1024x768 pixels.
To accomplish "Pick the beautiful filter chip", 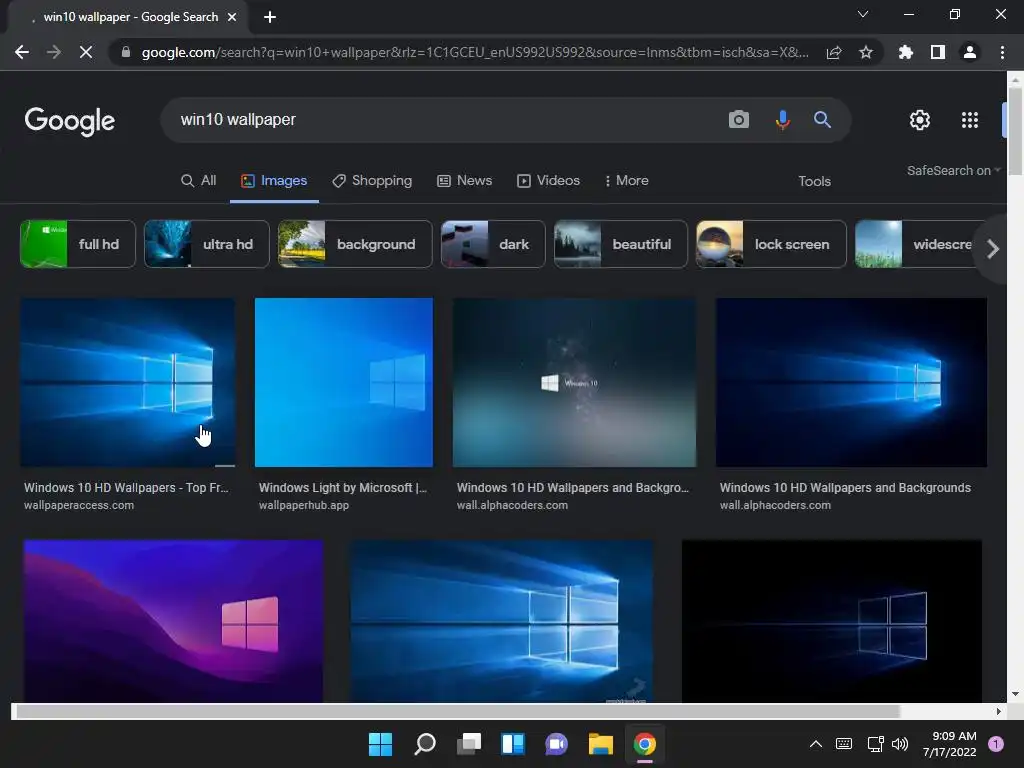I will coord(620,244).
